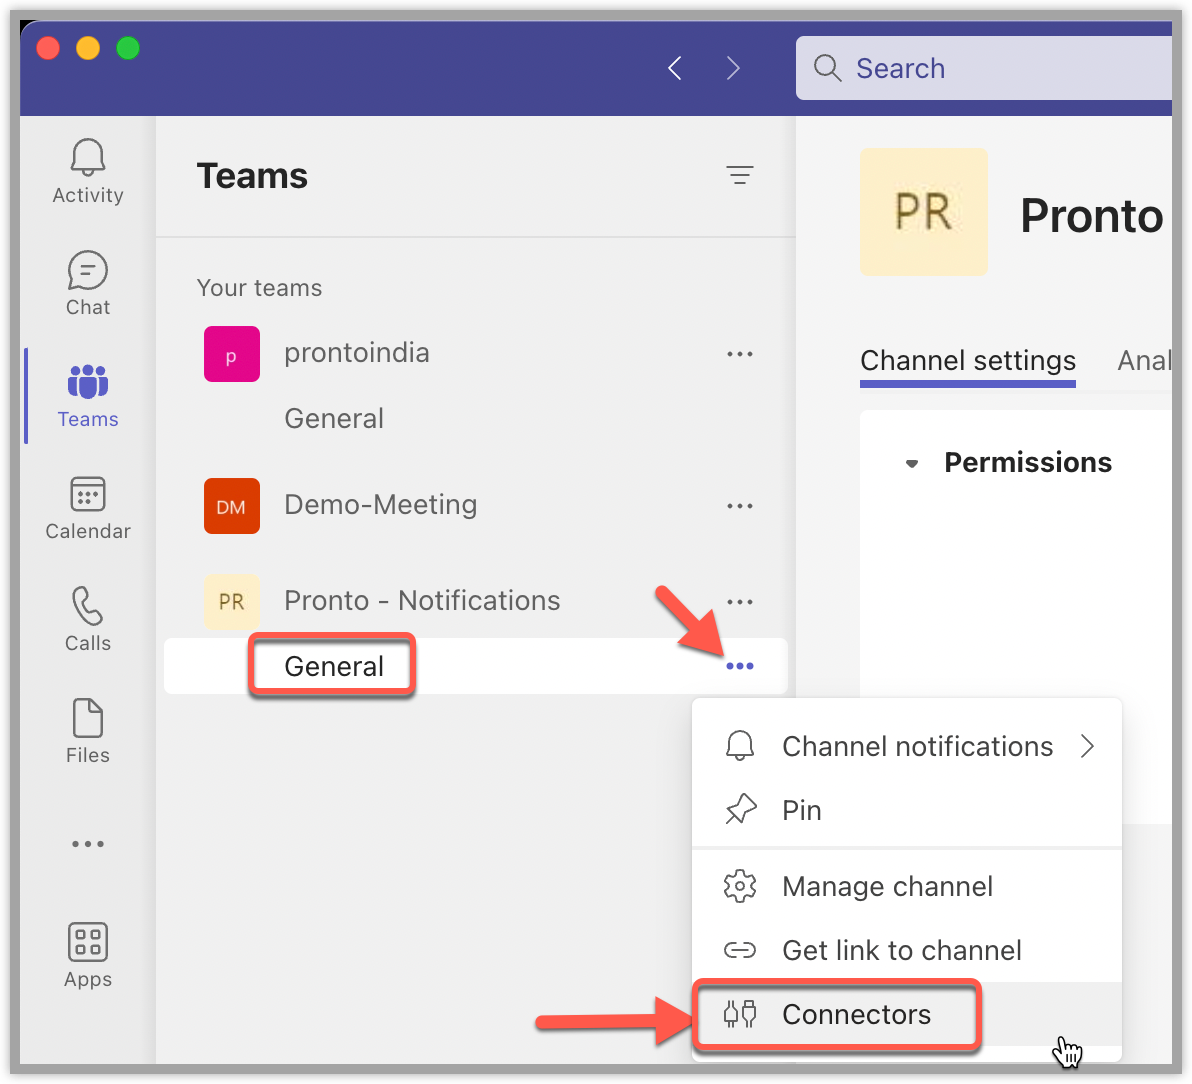Click the Connectors plug icon

pyautogui.click(x=740, y=1014)
